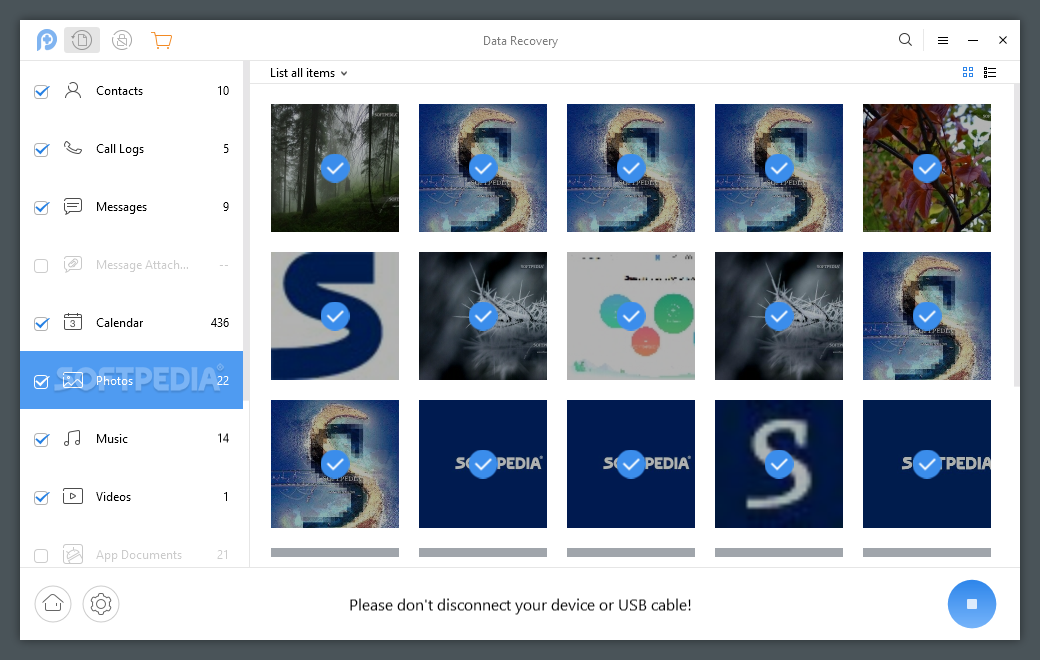Open the search magnifier icon
Screen dimensions: 1040x660
(x=905, y=40)
